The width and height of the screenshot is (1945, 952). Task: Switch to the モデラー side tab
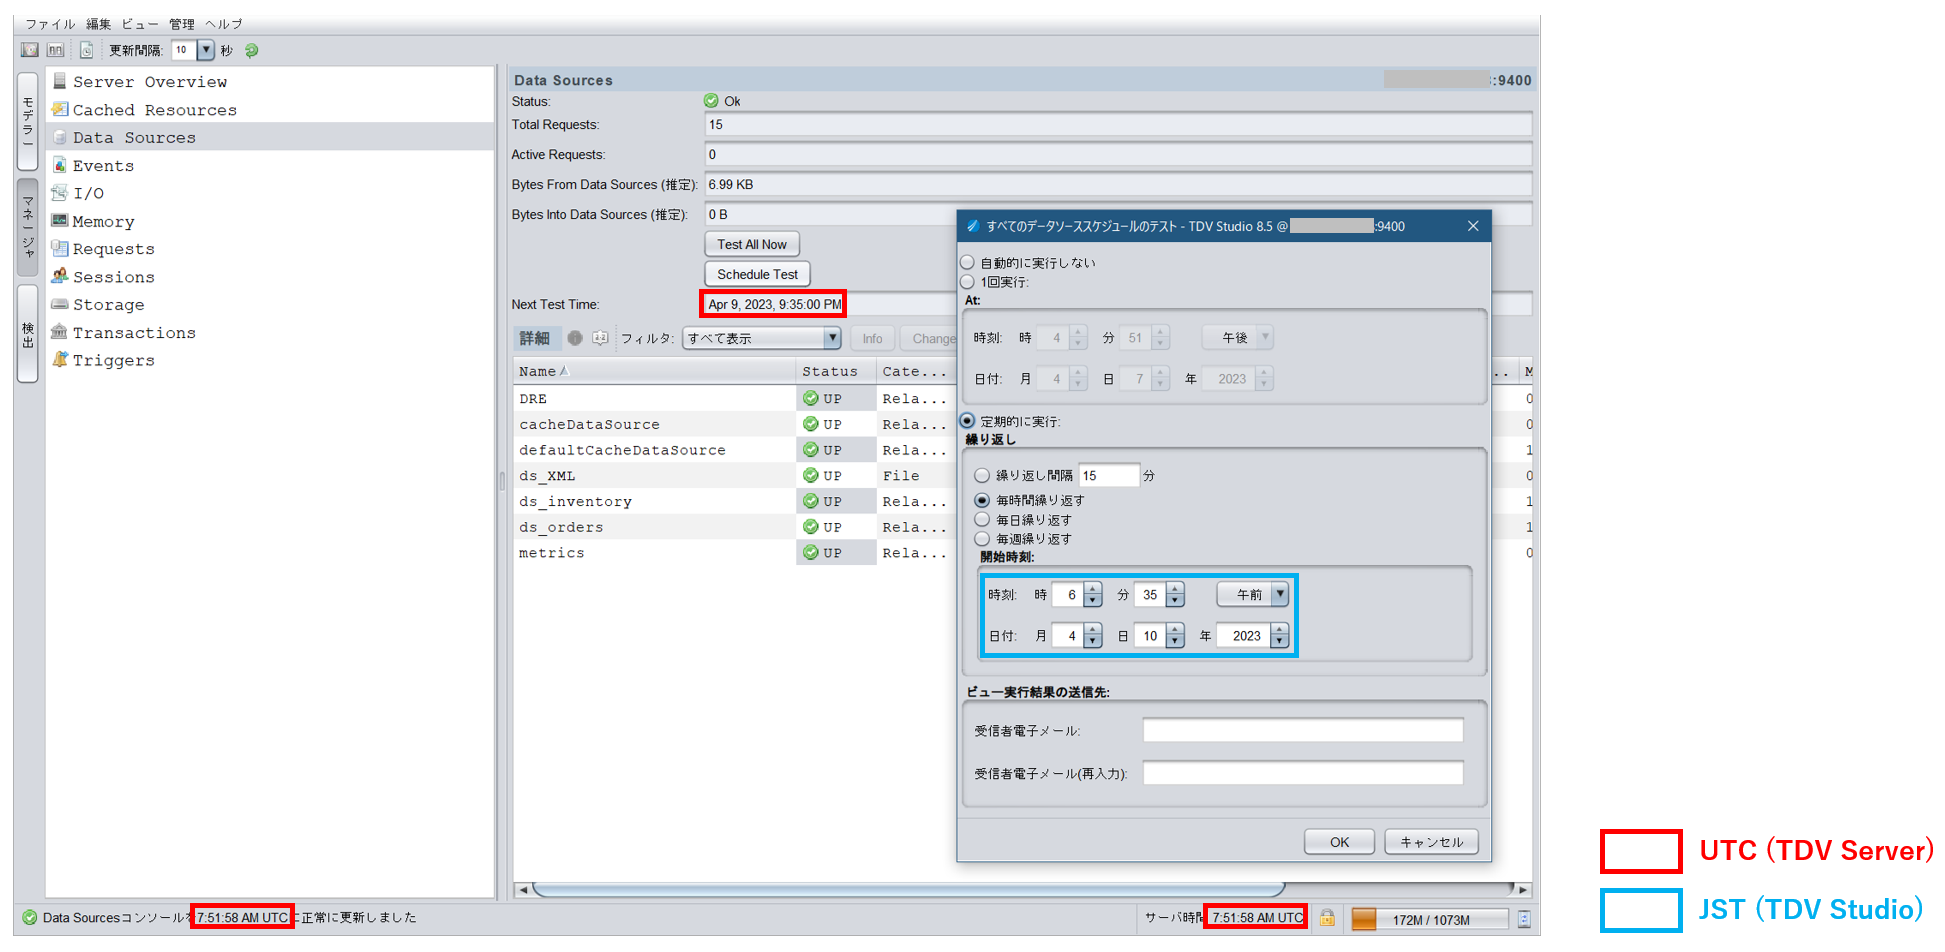click(28, 121)
